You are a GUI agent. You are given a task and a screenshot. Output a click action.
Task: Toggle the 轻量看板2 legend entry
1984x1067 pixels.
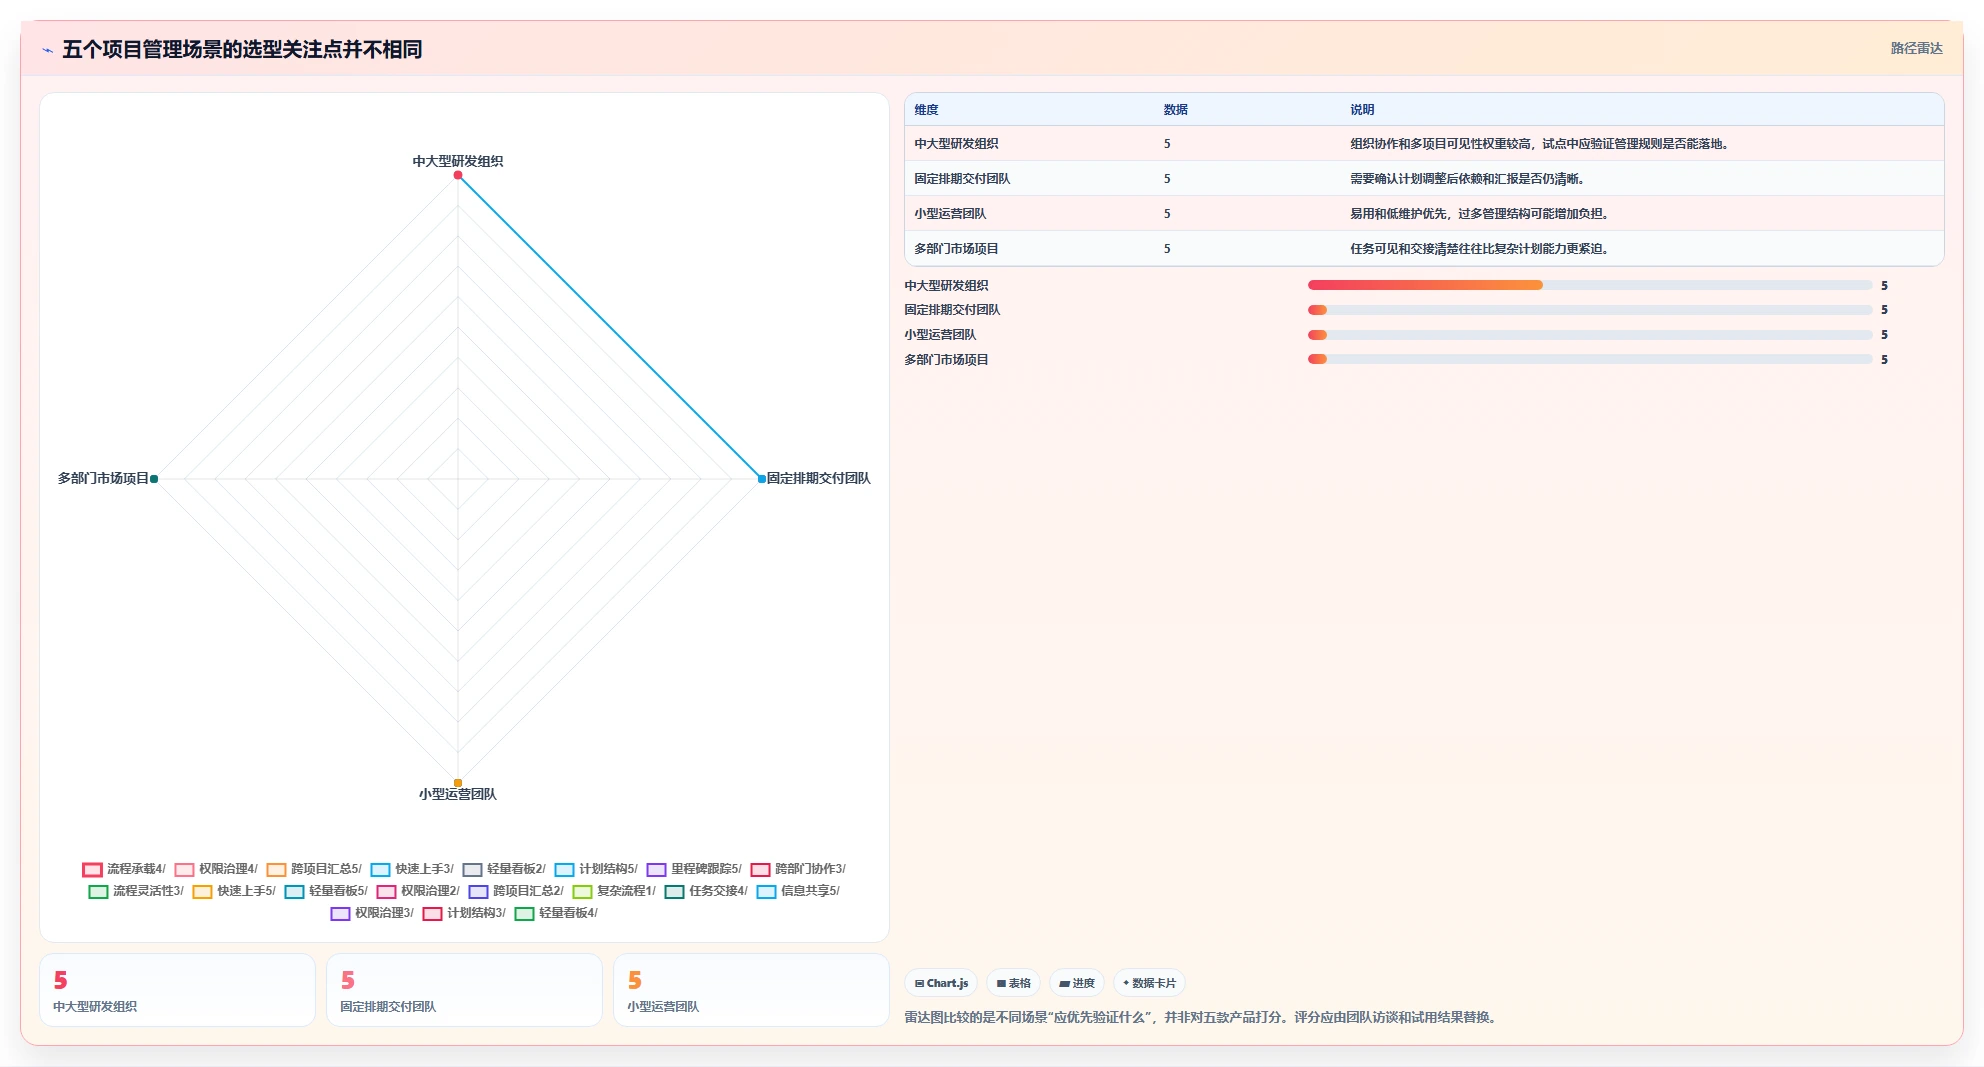point(504,869)
